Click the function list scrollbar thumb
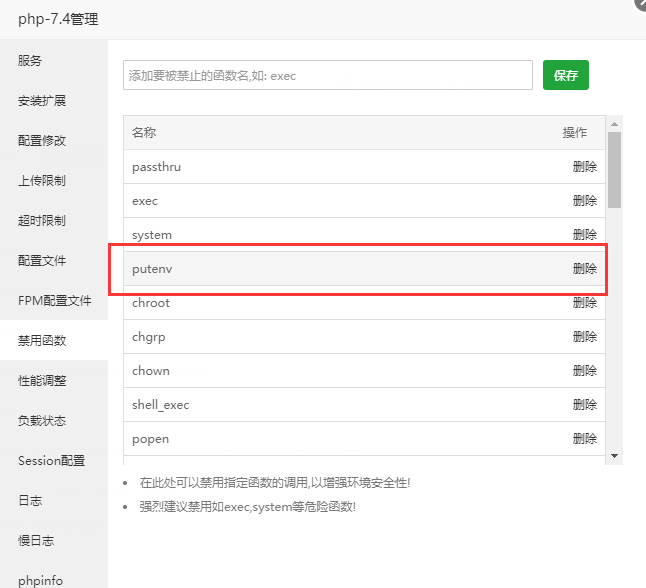 (x=614, y=170)
